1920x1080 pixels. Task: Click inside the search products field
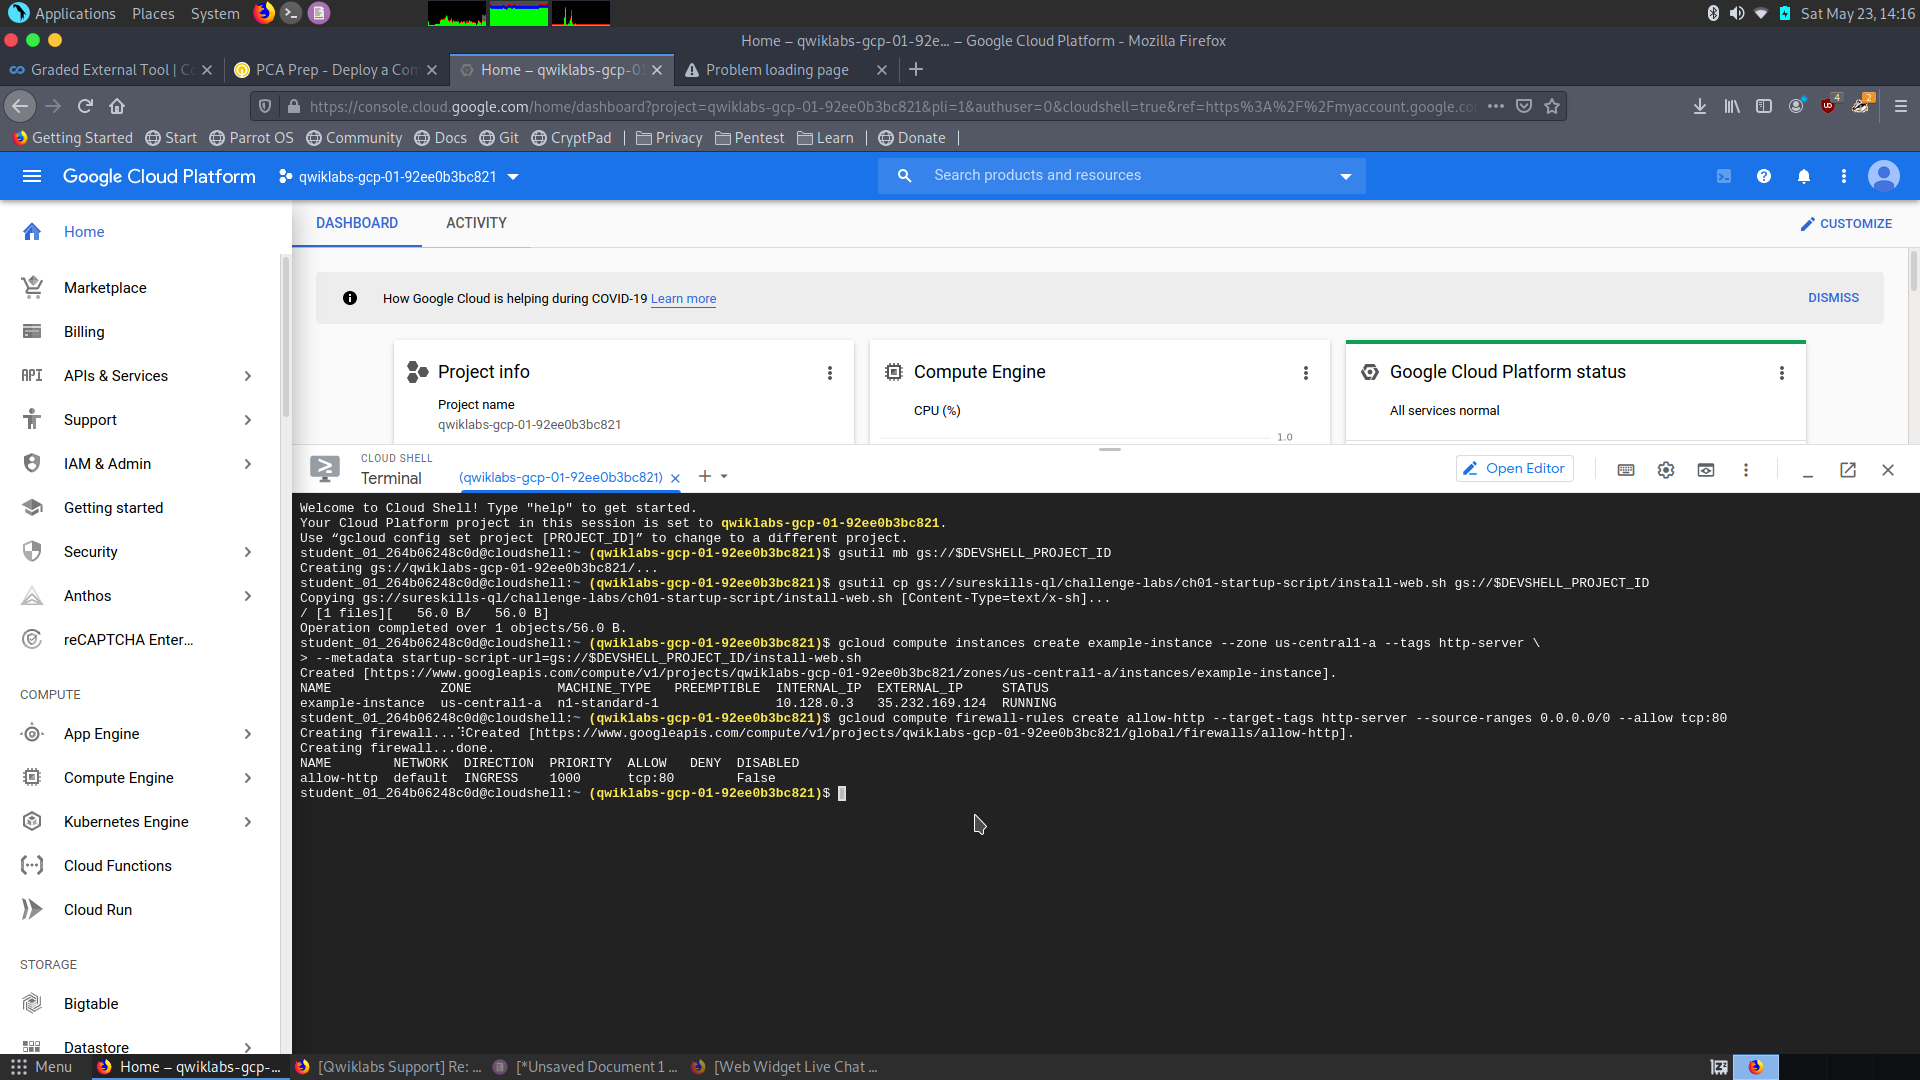pos(1100,175)
